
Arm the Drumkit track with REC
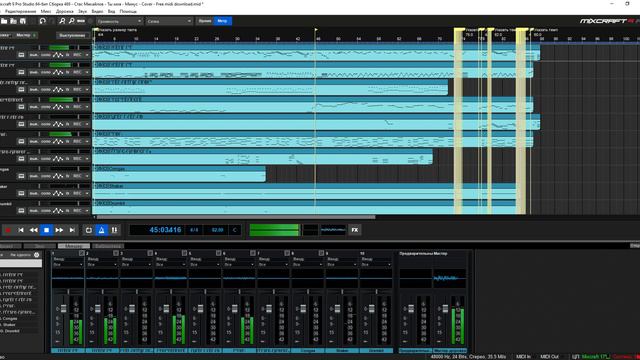pyautogui.click(x=77, y=211)
